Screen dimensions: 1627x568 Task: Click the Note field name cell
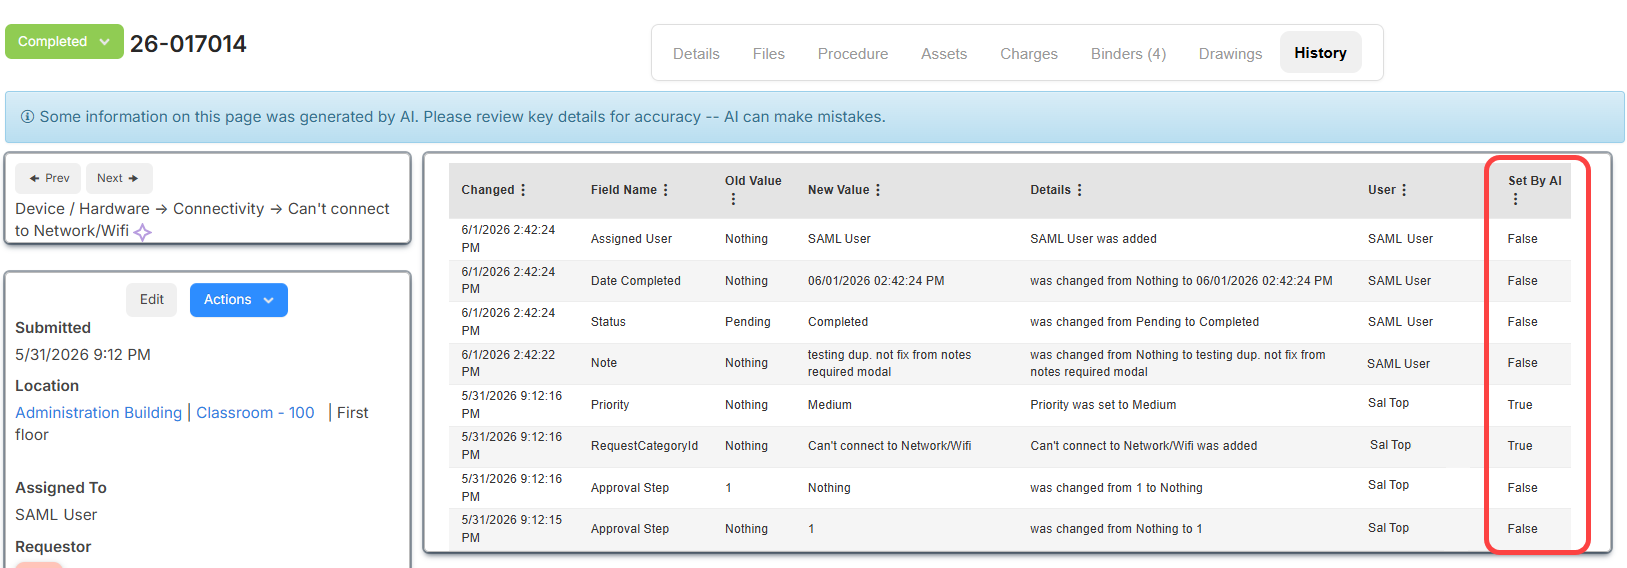pyautogui.click(x=604, y=363)
